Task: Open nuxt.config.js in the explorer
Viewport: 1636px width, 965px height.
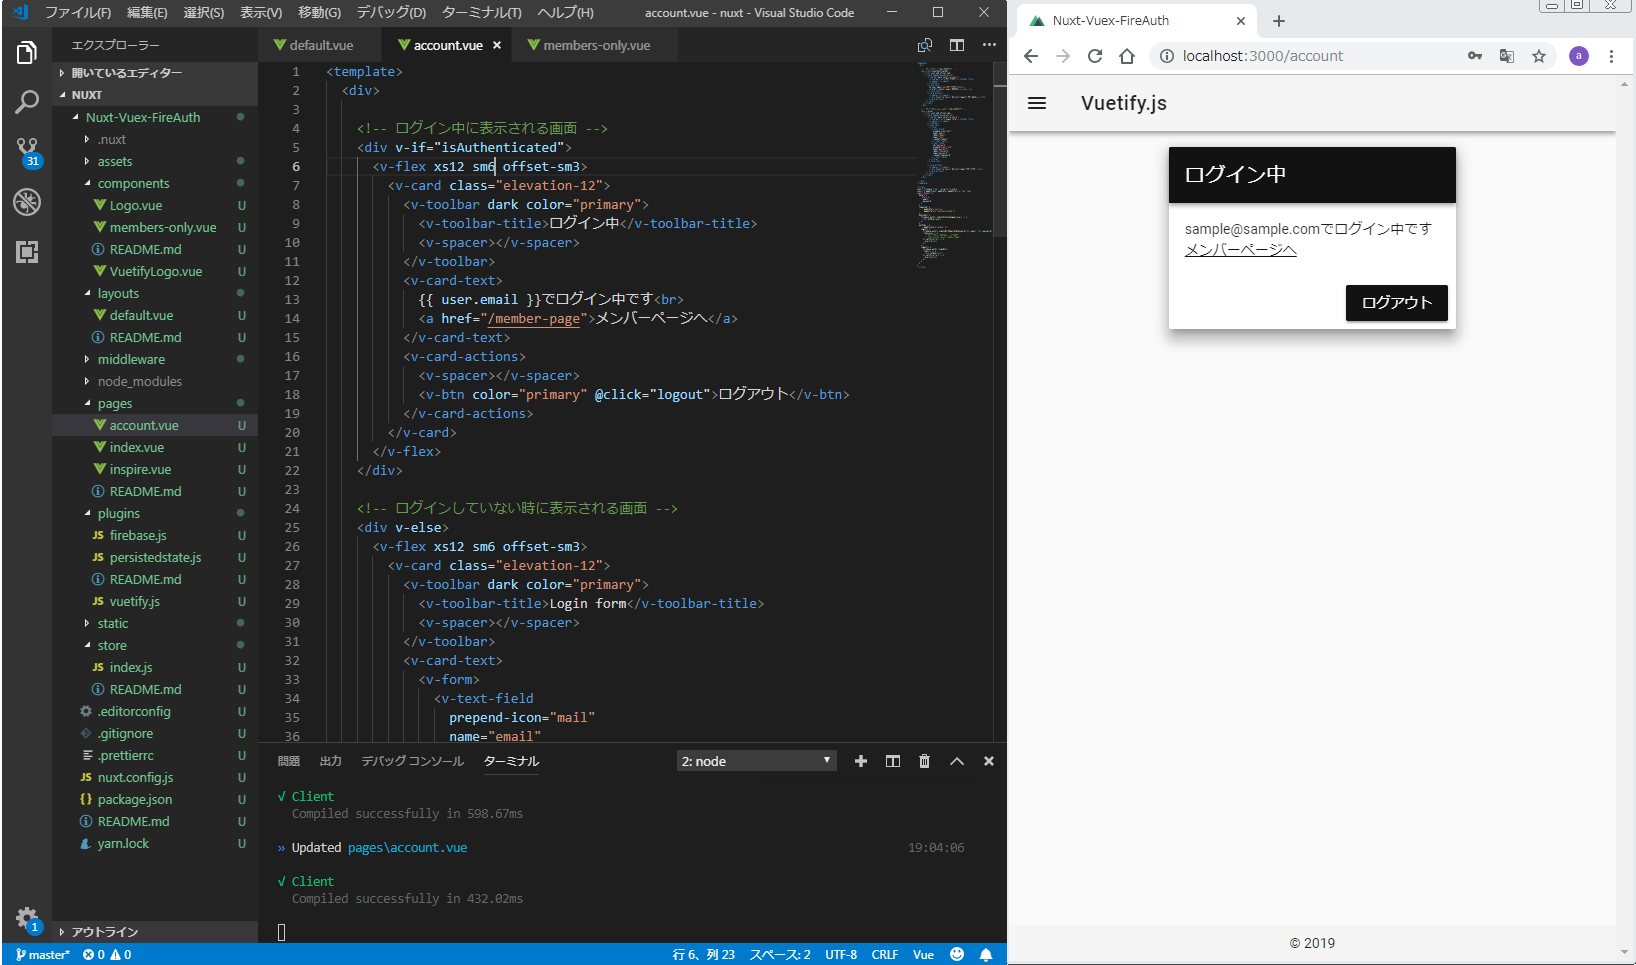Action: 135,778
